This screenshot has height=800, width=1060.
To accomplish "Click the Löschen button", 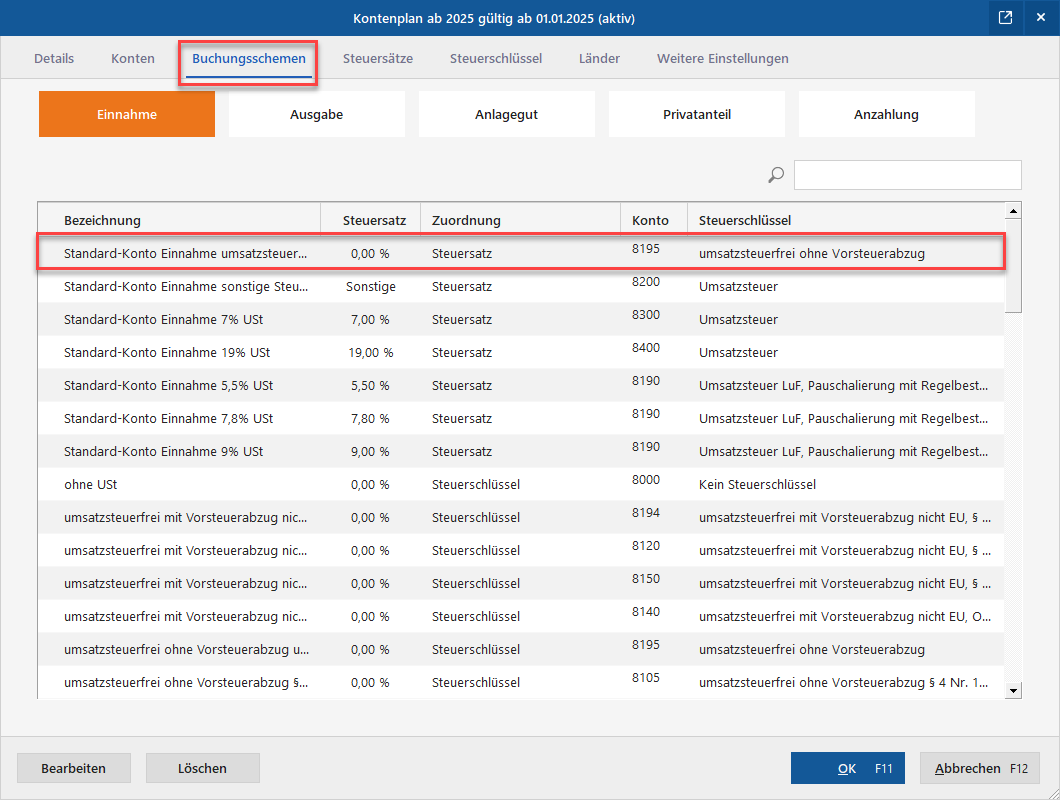I will coord(202,768).
